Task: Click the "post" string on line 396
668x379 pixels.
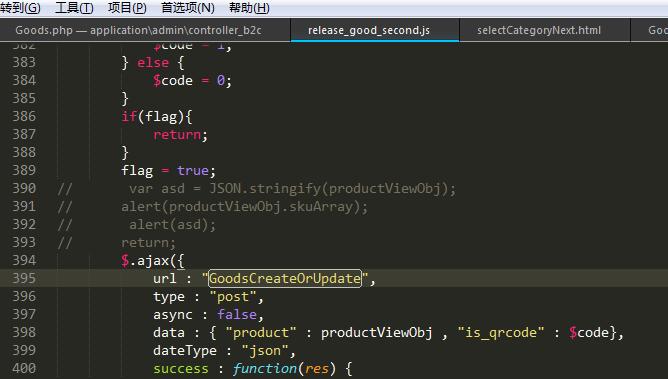Action: pos(233,296)
